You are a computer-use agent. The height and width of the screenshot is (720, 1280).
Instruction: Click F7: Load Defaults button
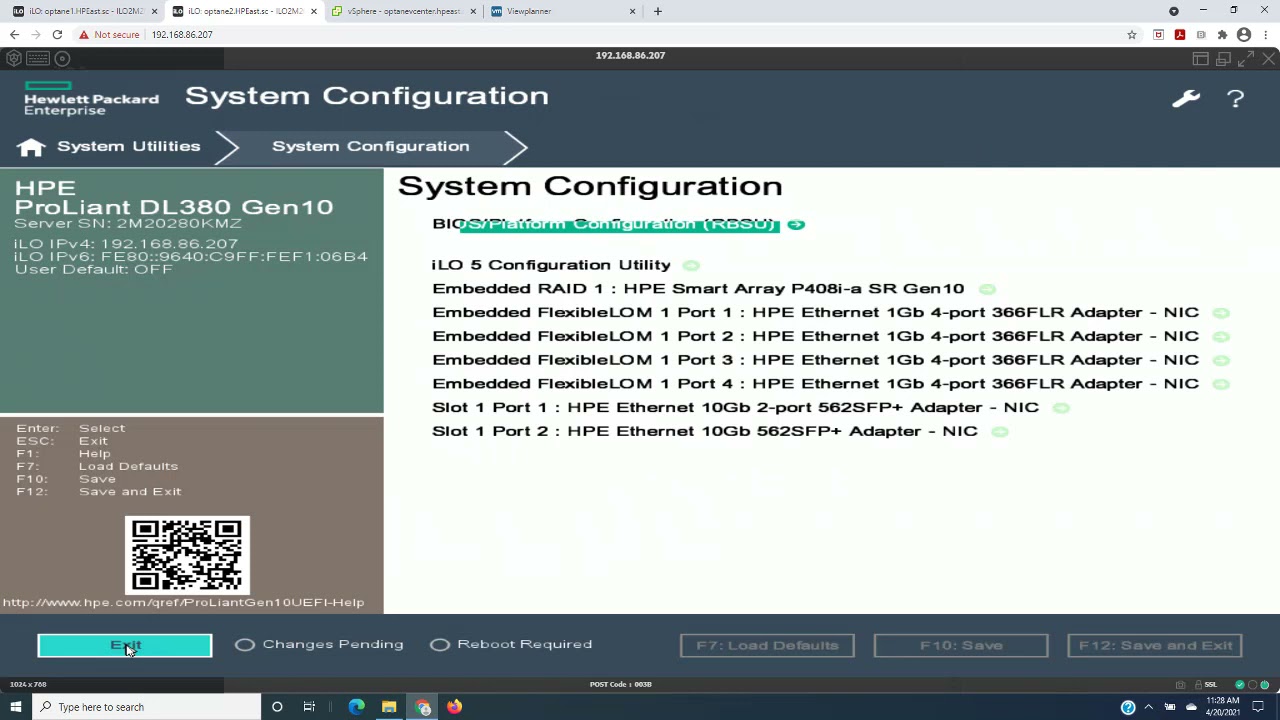(x=767, y=646)
